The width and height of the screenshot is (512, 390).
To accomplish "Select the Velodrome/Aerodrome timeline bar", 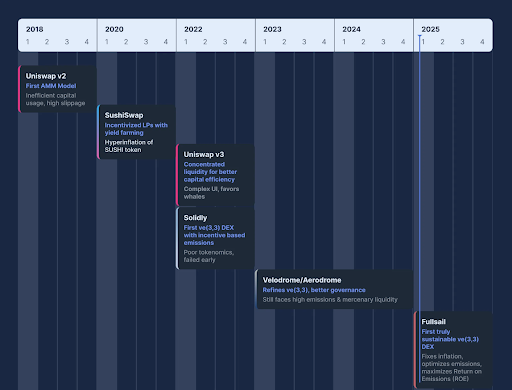I will pyautogui.click(x=334, y=289).
